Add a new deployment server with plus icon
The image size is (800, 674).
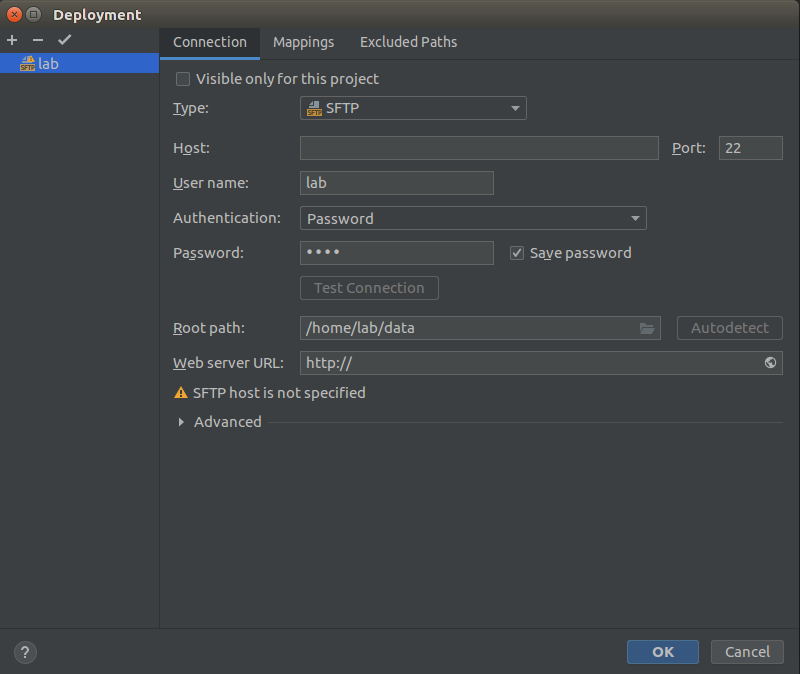coord(12,40)
